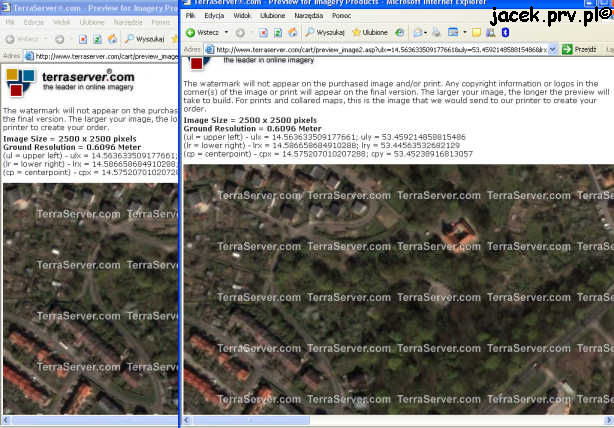Viewport: 614px width, 428px height.
Task: Click the '(cp = centerpoint)' coordinates line in front window
Action: click(328, 154)
